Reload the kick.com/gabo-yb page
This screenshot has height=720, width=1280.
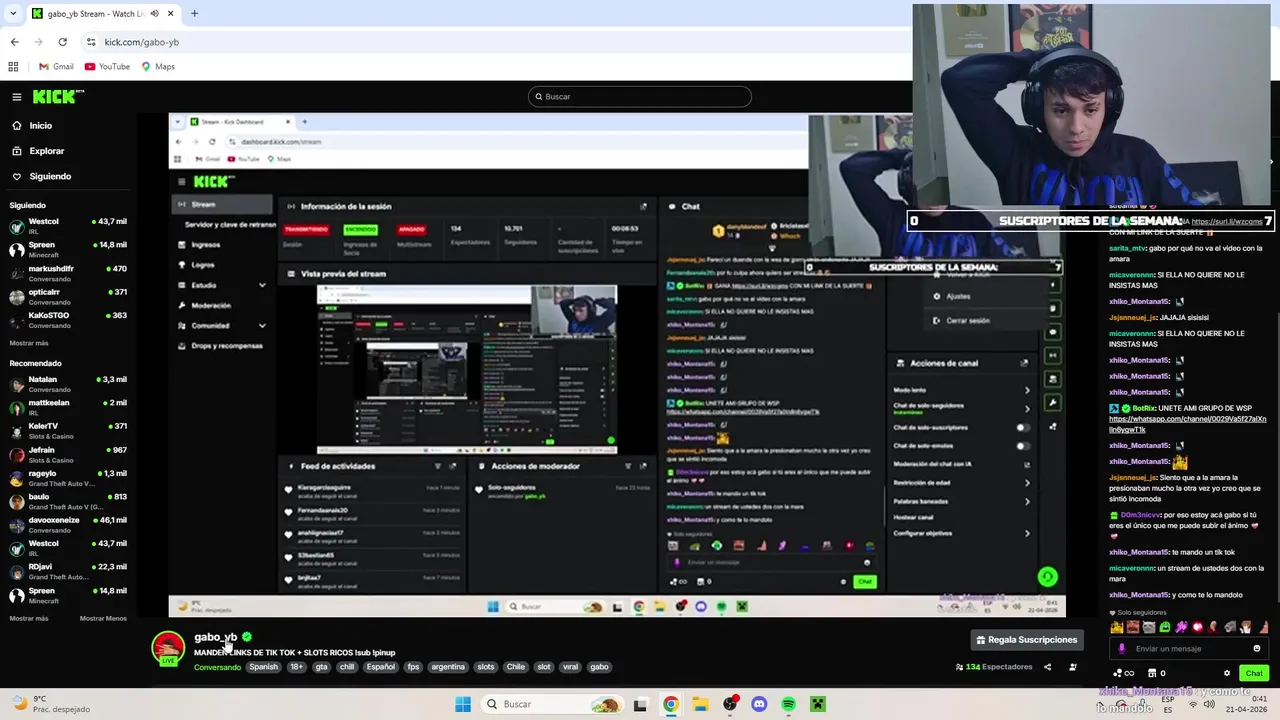[62, 42]
